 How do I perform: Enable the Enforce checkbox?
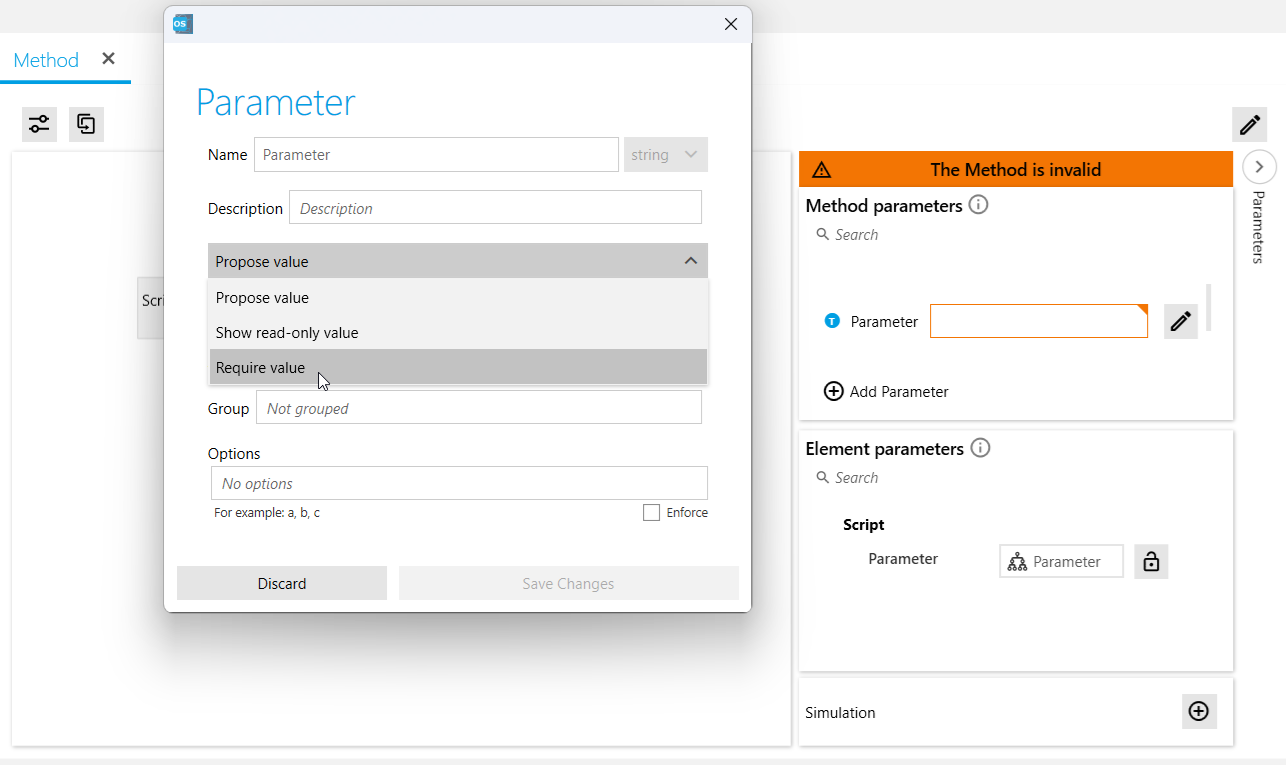[x=652, y=513]
